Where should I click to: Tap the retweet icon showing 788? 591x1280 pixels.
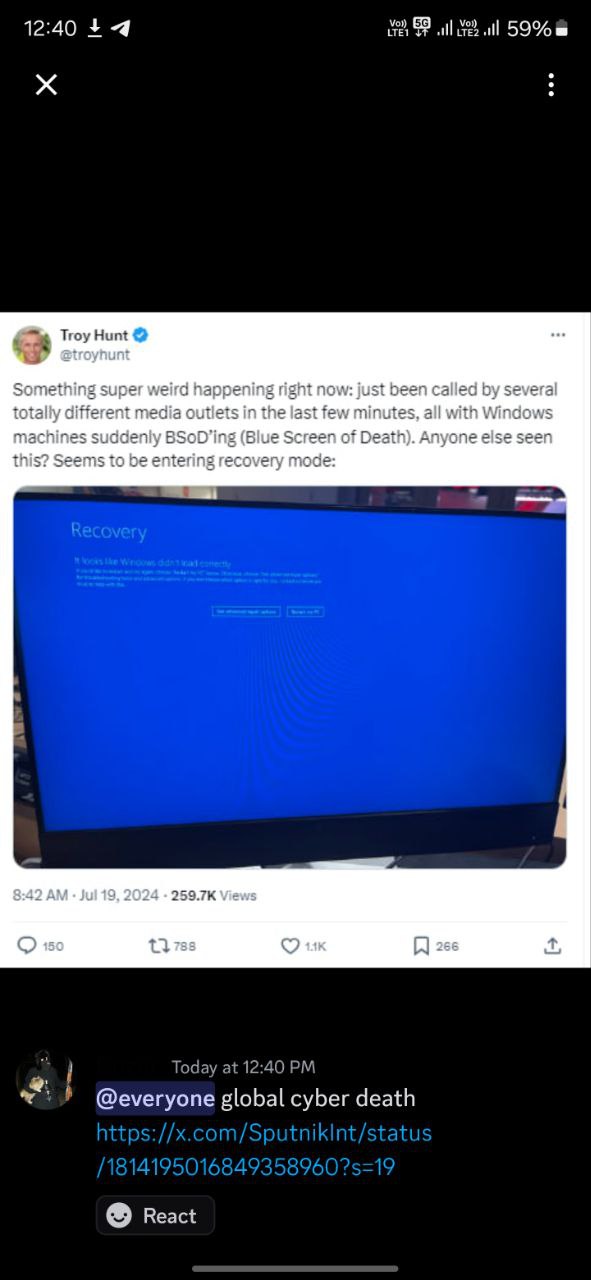[x=158, y=945]
